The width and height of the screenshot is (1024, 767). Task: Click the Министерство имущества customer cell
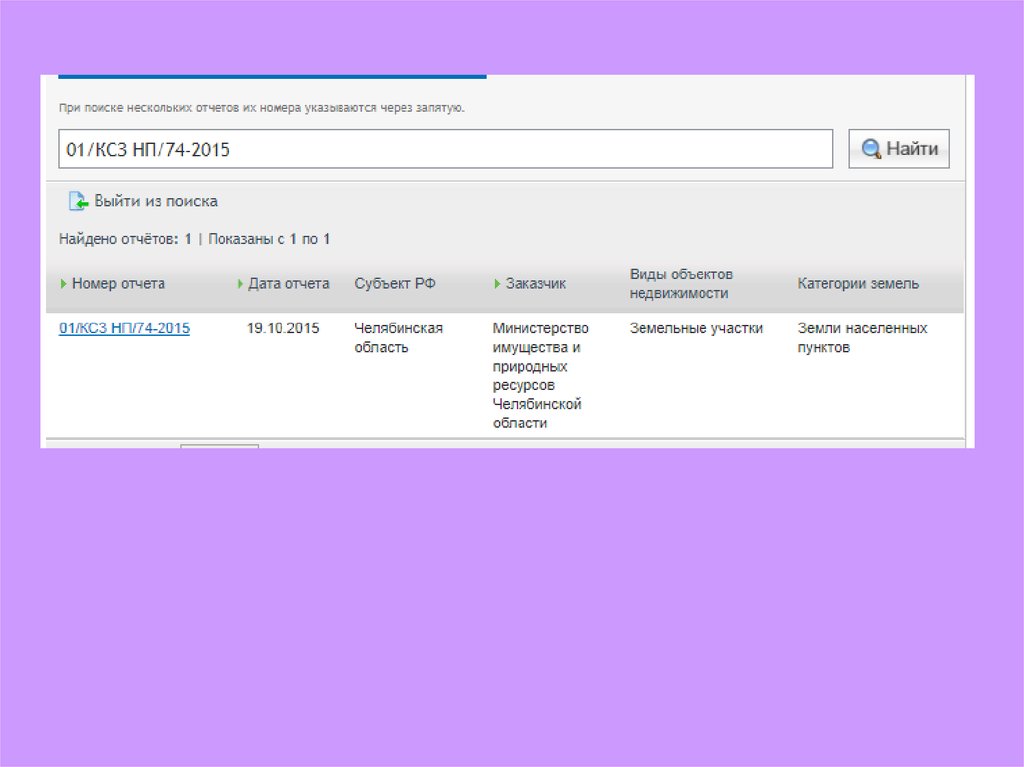(x=540, y=375)
